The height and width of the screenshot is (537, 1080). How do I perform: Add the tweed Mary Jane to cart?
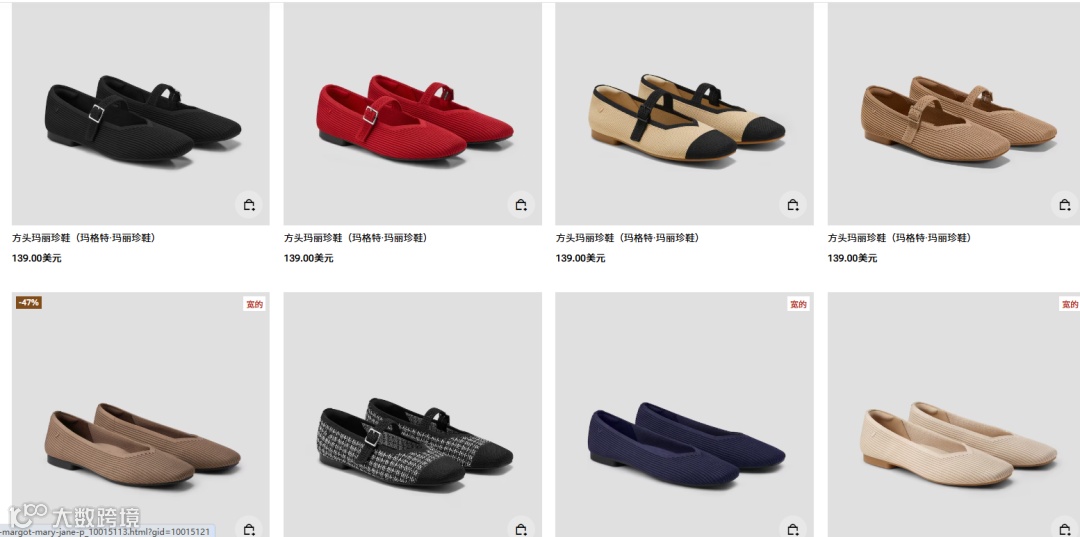(521, 527)
